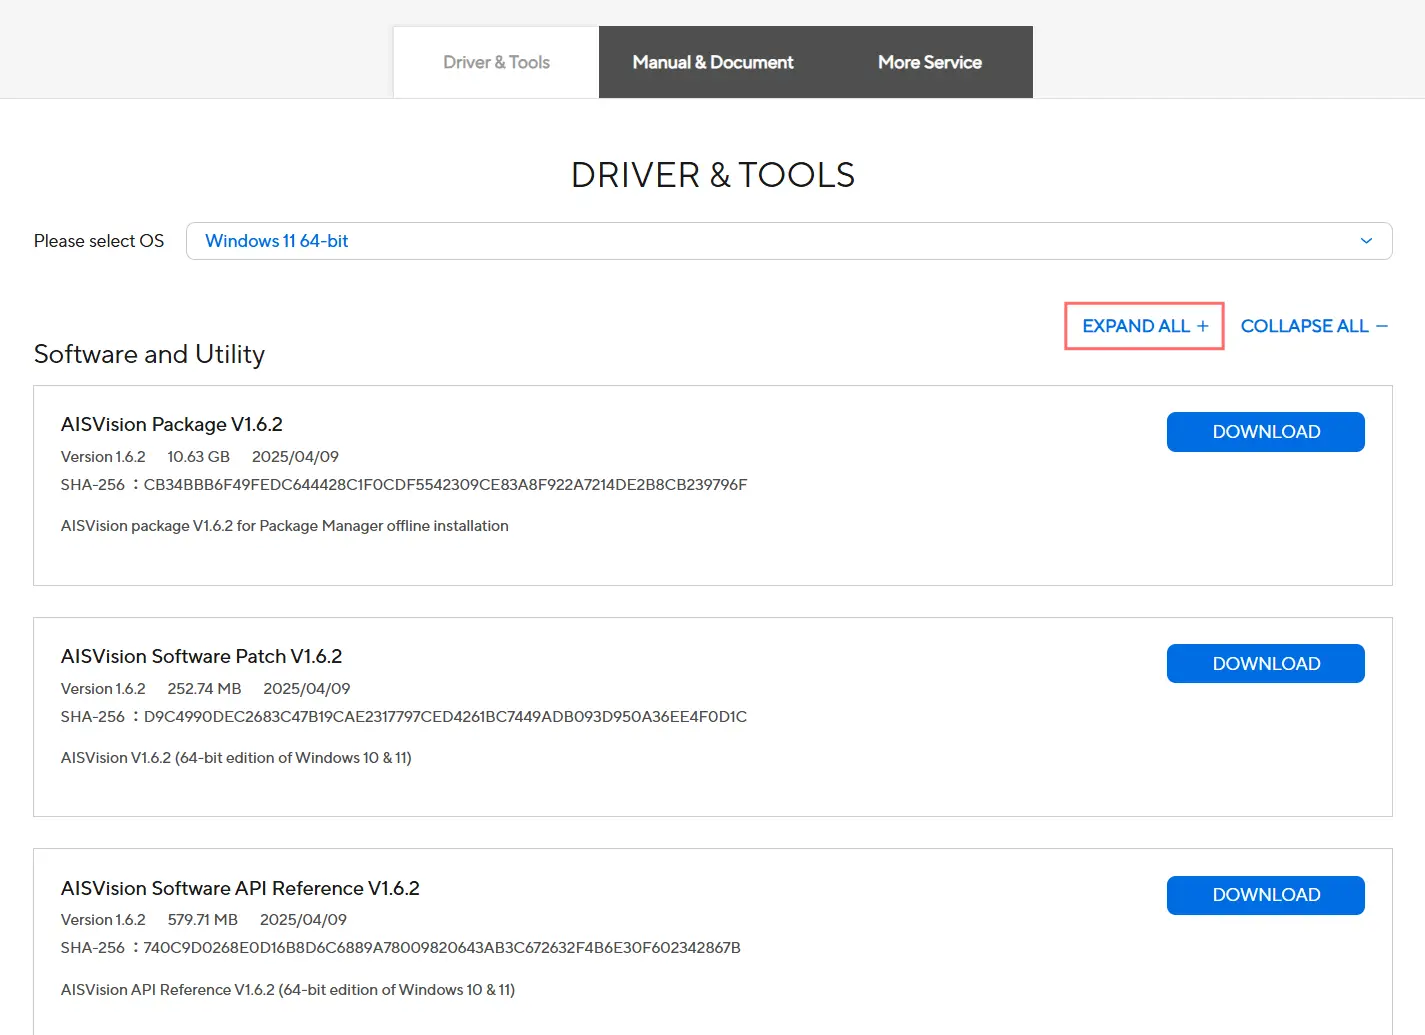Click the AISVision Software Patch V1.6.2 title

click(202, 656)
